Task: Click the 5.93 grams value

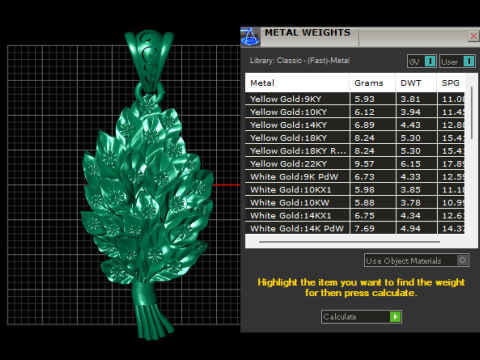Action: [x=364, y=99]
